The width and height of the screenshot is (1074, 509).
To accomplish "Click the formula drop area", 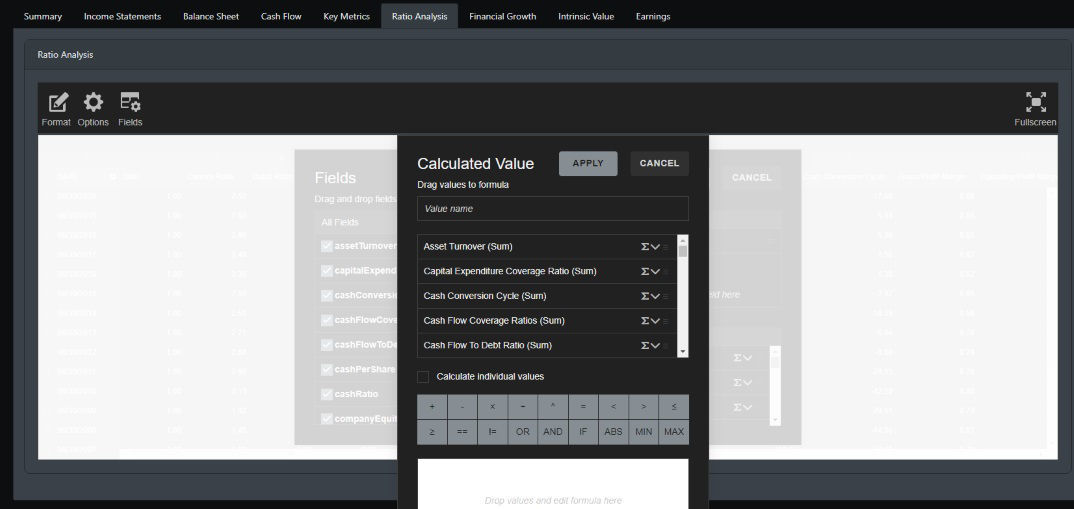I will pos(553,485).
